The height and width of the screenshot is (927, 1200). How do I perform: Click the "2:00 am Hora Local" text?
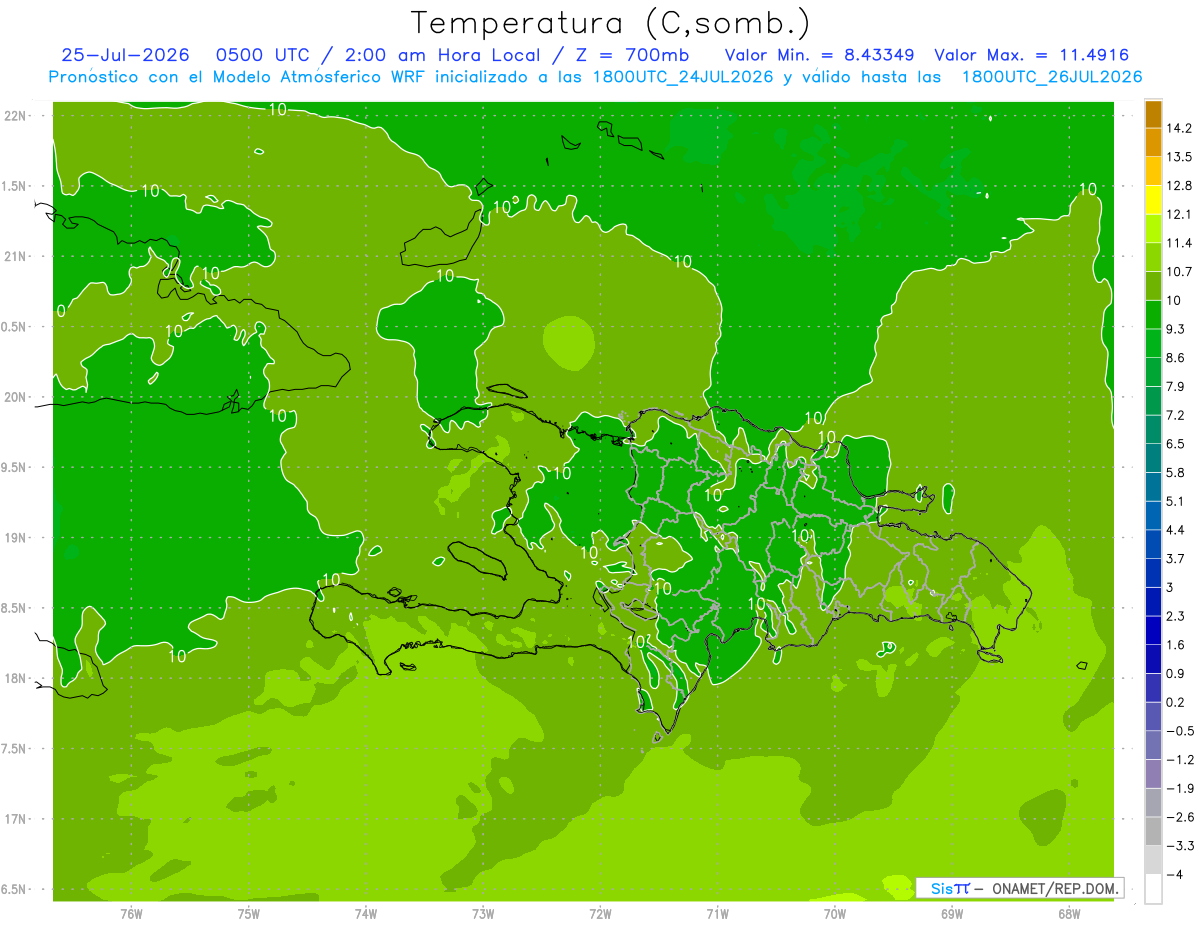(444, 55)
